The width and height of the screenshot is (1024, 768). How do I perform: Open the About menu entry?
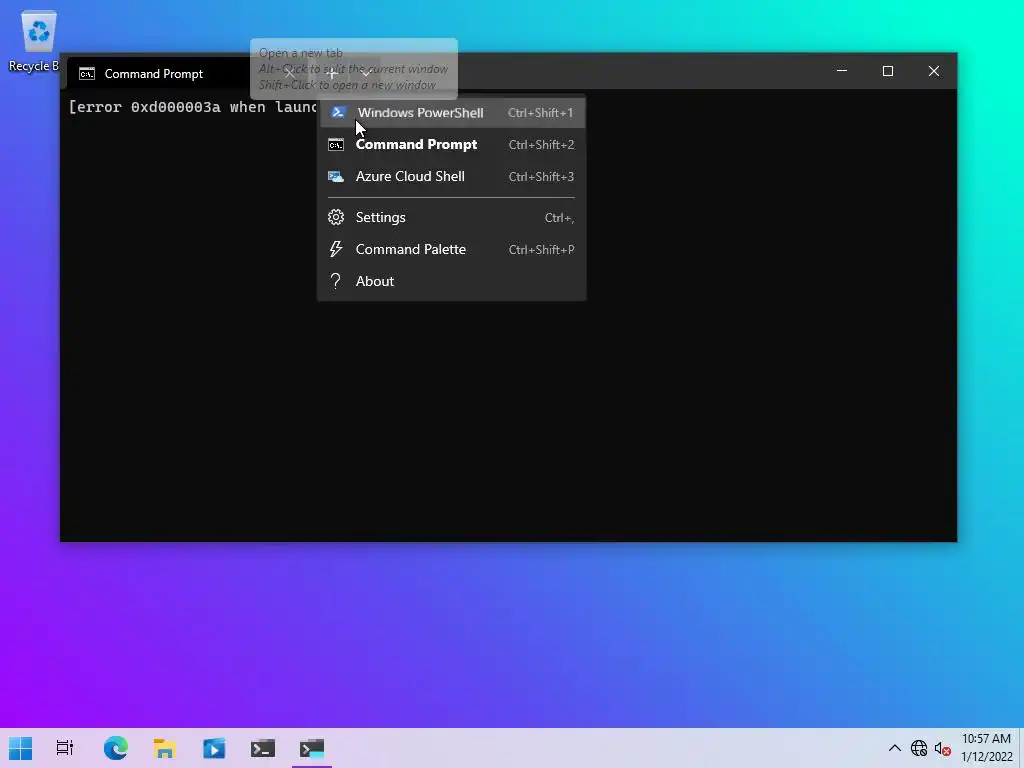coord(452,281)
